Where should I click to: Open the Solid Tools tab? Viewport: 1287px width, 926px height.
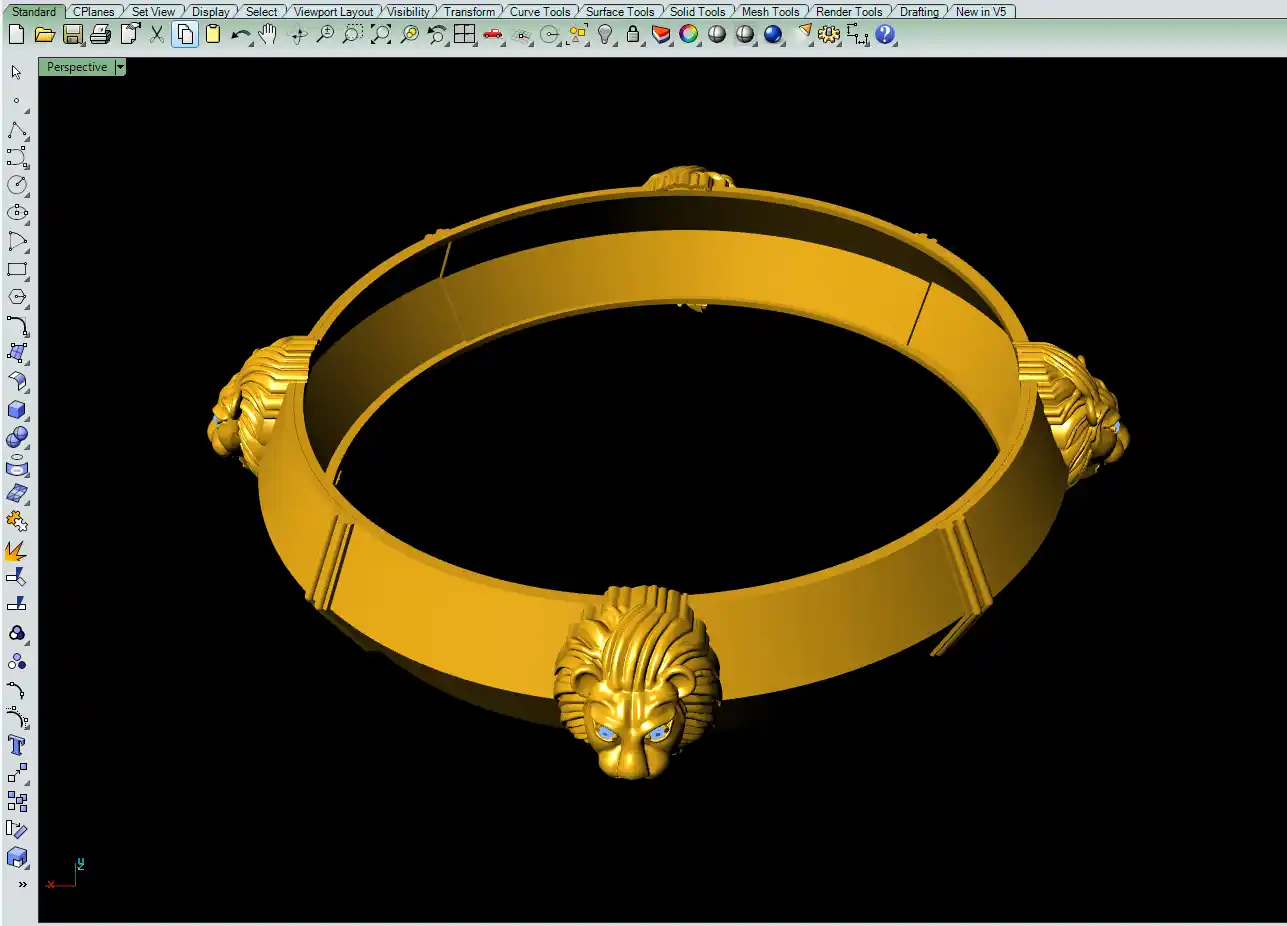(x=698, y=11)
